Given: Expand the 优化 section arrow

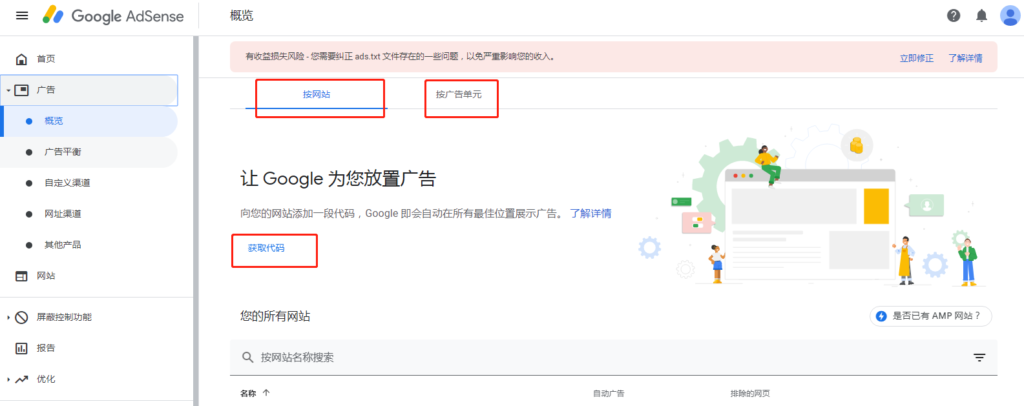Looking at the screenshot, I should coord(8,379).
